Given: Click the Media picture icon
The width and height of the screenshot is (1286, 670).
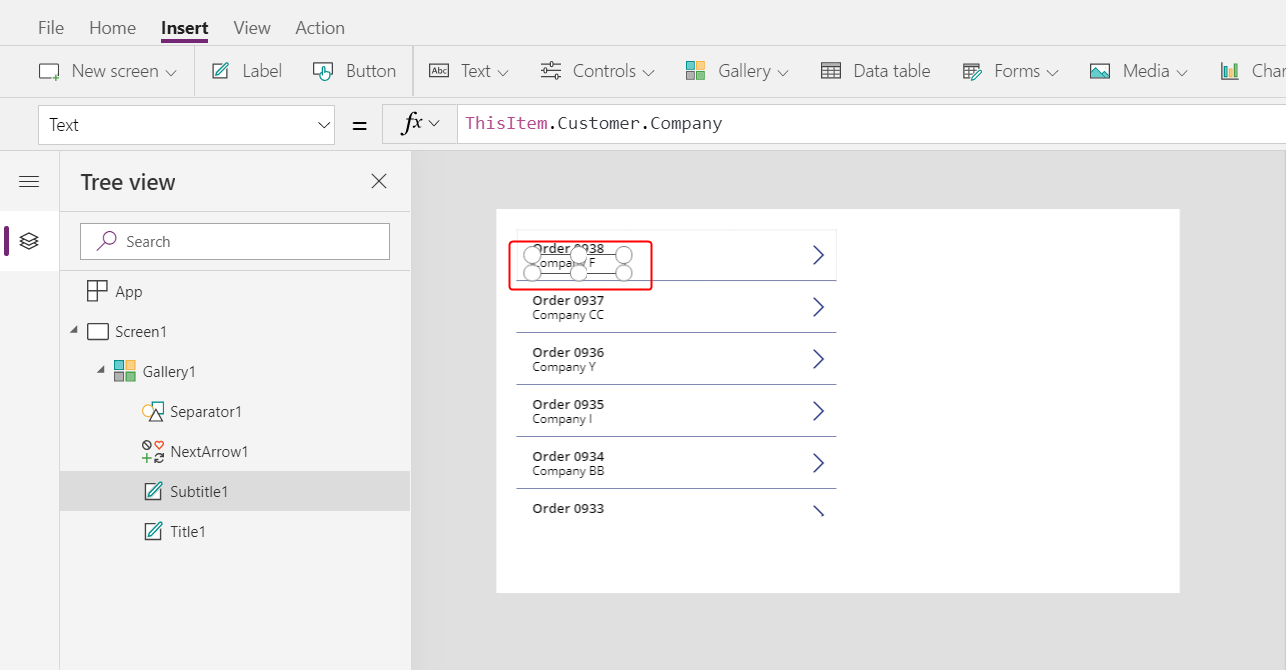Looking at the screenshot, I should click(1100, 71).
